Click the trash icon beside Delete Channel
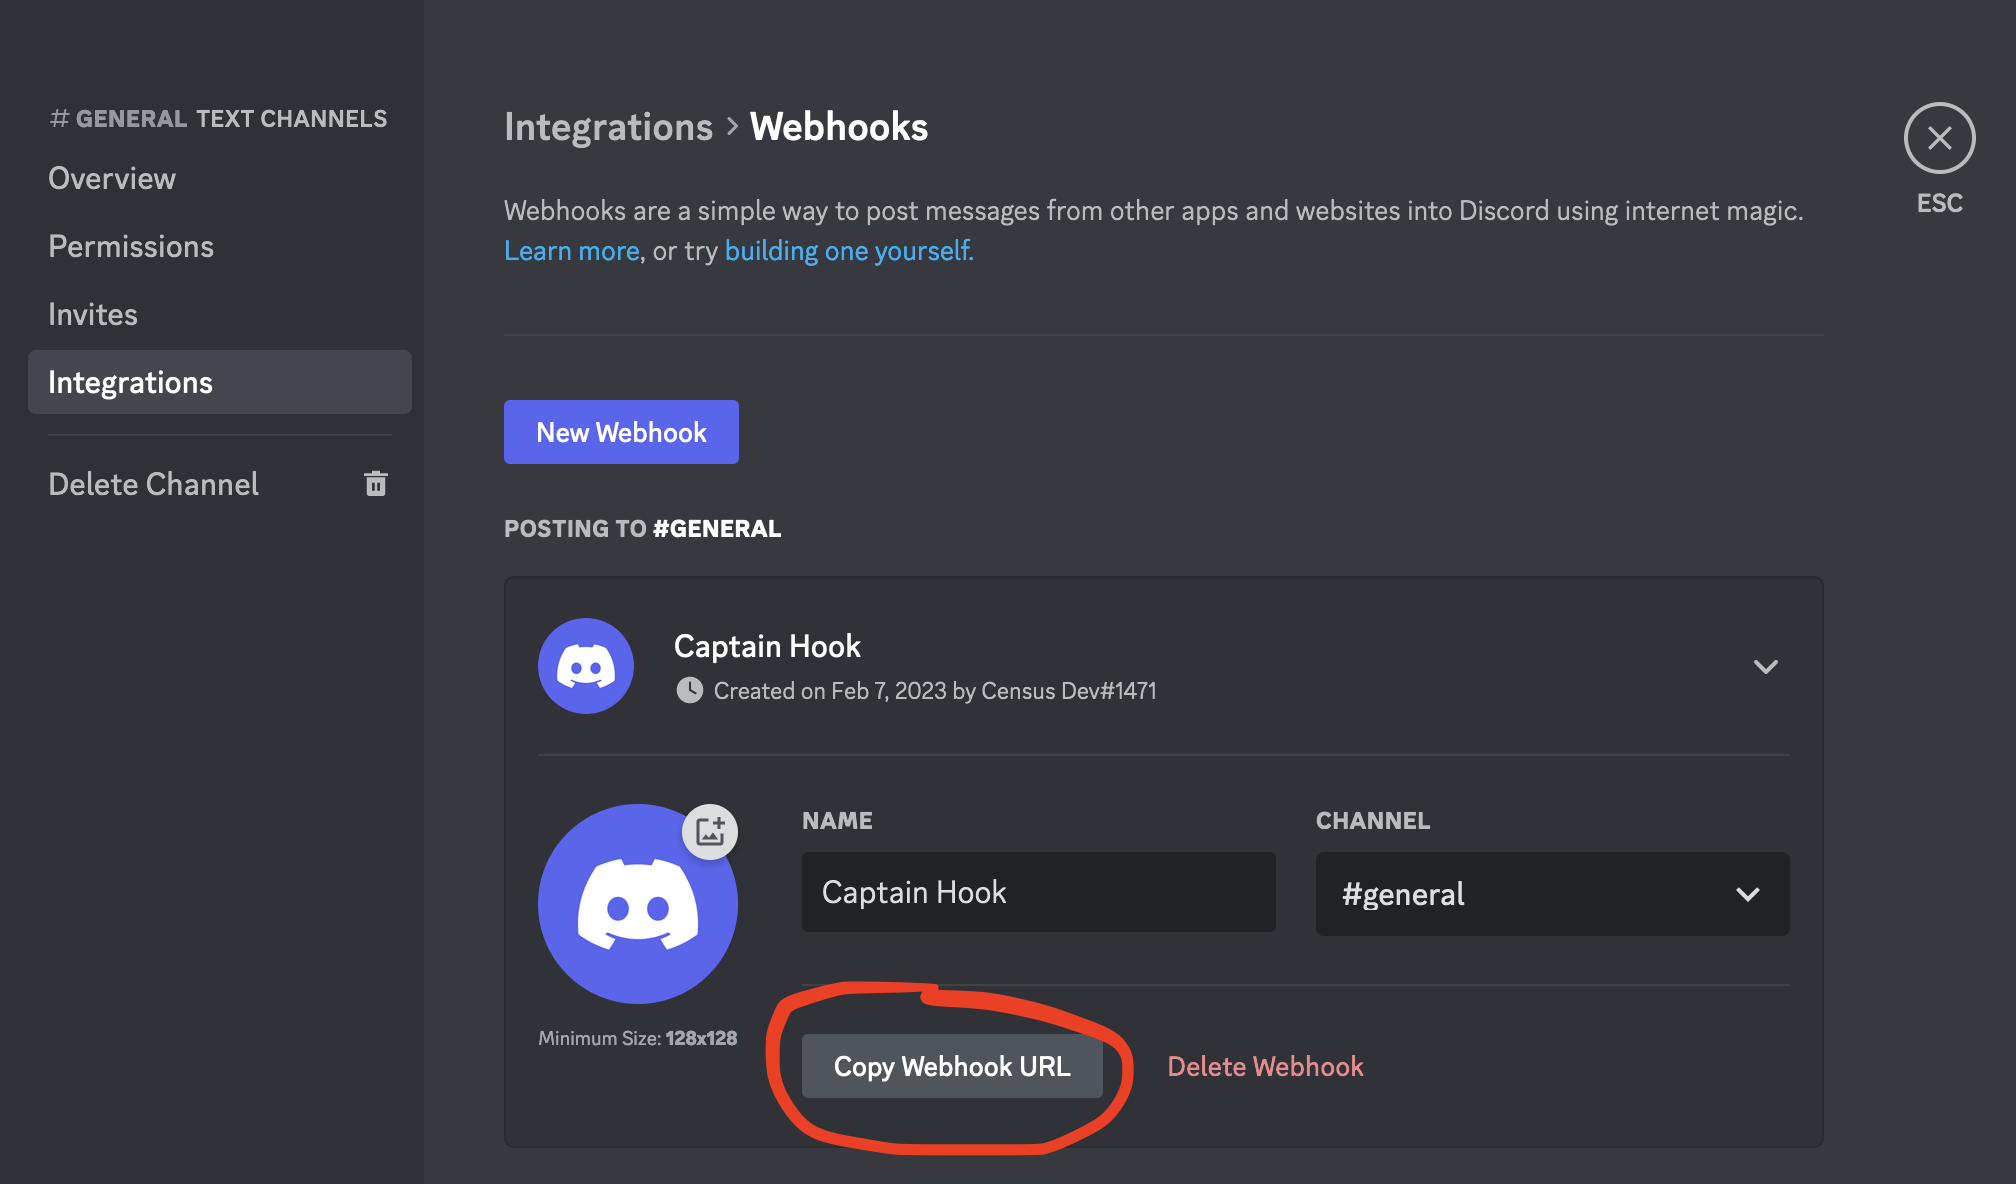The image size is (2016, 1184). pyautogui.click(x=376, y=484)
